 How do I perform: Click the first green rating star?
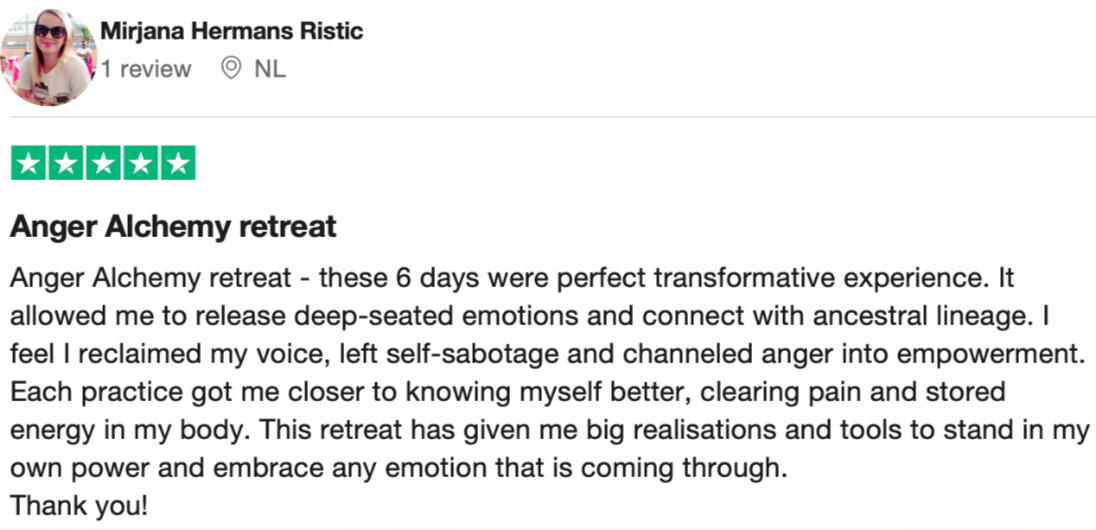29,163
